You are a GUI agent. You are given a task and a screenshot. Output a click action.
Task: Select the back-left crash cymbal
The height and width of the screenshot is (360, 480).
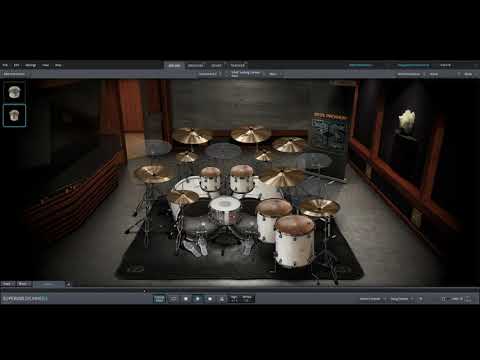pos(193,136)
